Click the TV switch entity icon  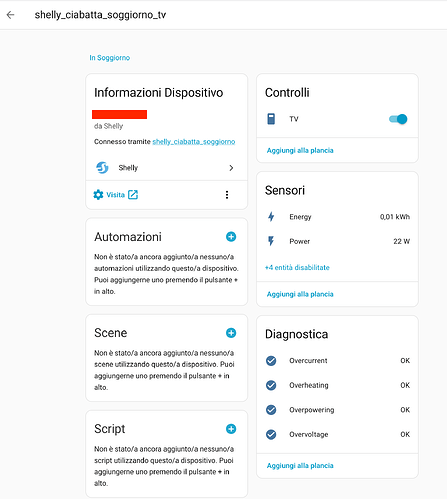point(271,119)
